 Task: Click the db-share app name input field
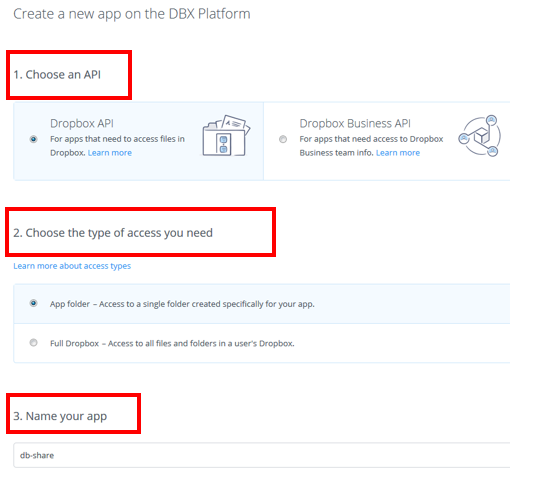click(261, 455)
